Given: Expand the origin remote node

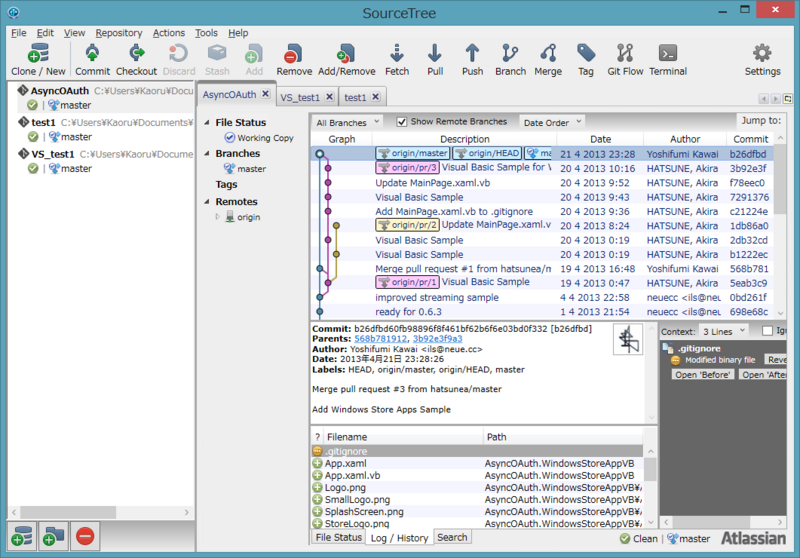Looking at the screenshot, I should coord(218,217).
